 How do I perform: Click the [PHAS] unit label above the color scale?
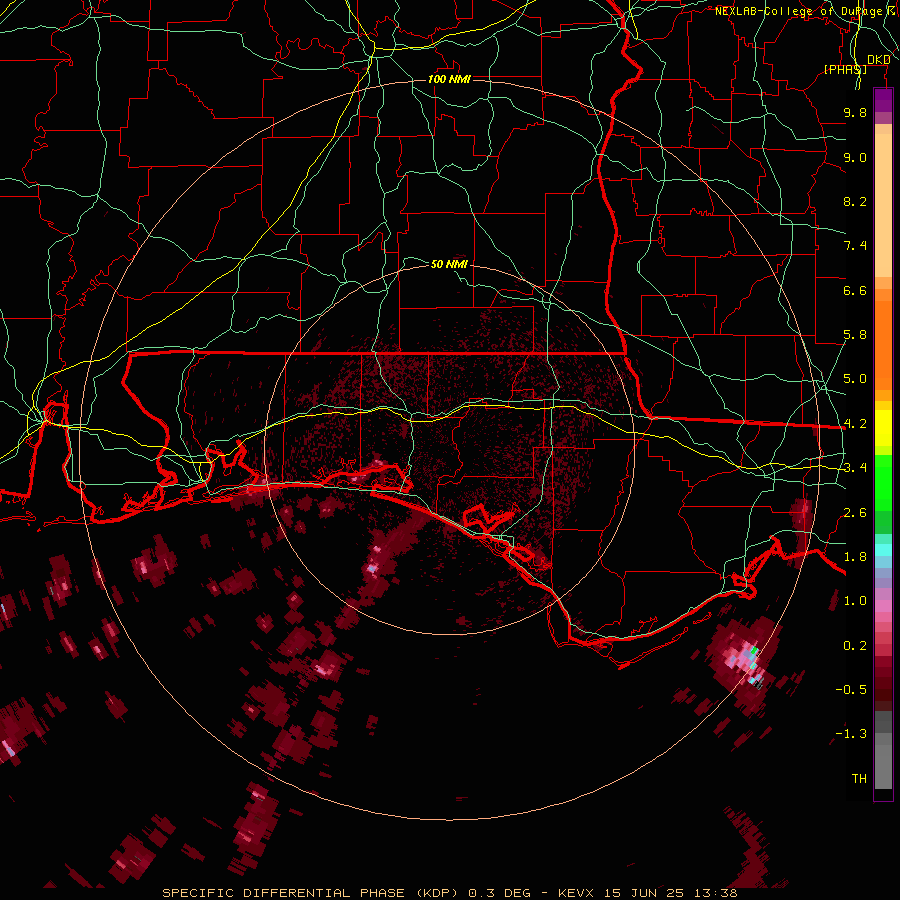coord(845,69)
